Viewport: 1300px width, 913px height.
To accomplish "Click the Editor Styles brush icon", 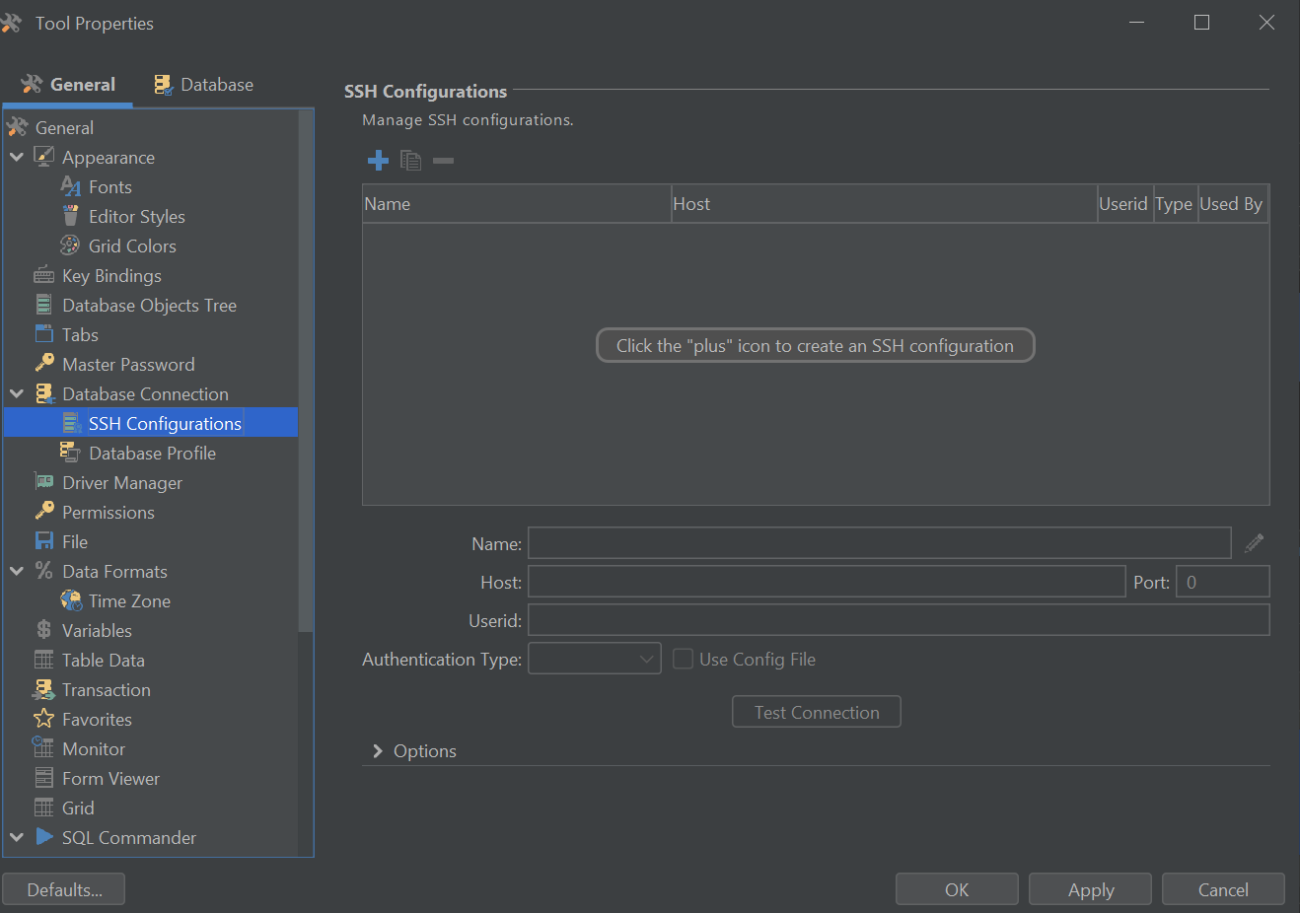I will 70,216.
